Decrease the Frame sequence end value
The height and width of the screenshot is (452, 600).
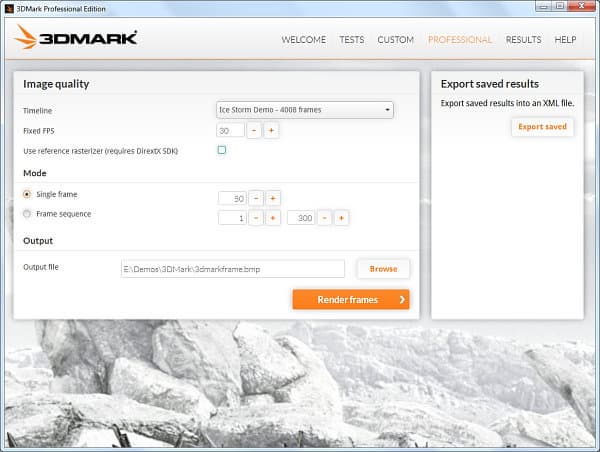[324, 218]
